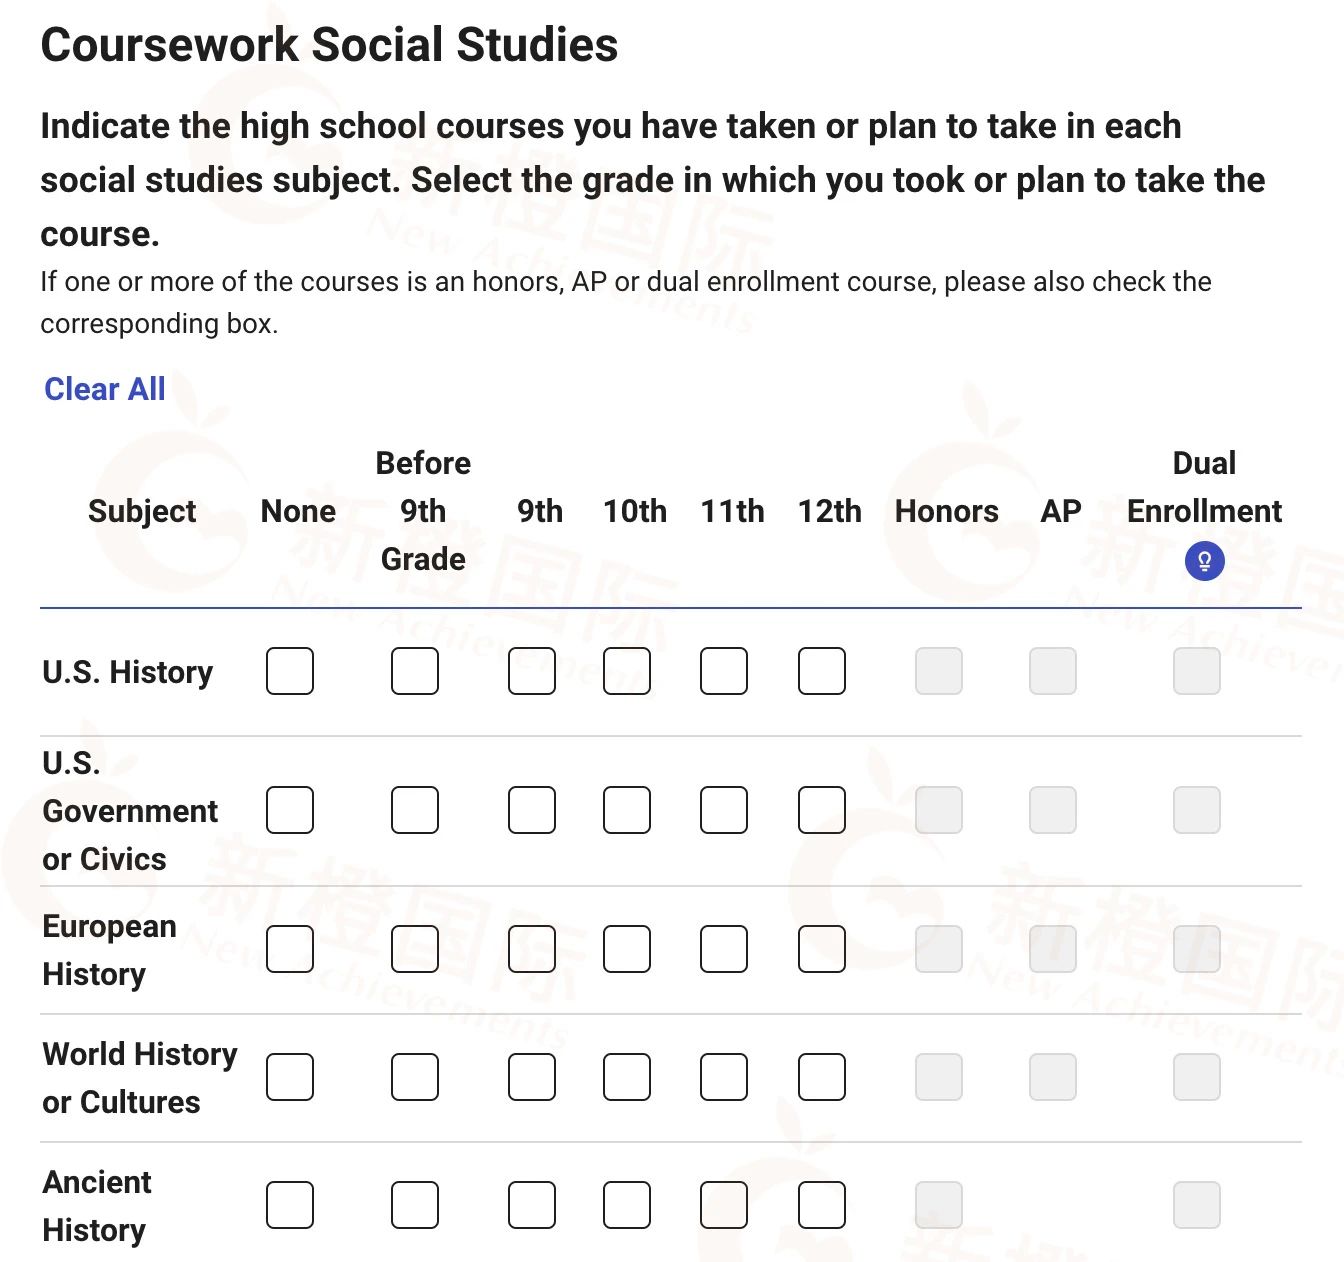This screenshot has height=1262, width=1344.
Task: Select 10th grade for World History or Cultures
Action: [x=627, y=1077]
